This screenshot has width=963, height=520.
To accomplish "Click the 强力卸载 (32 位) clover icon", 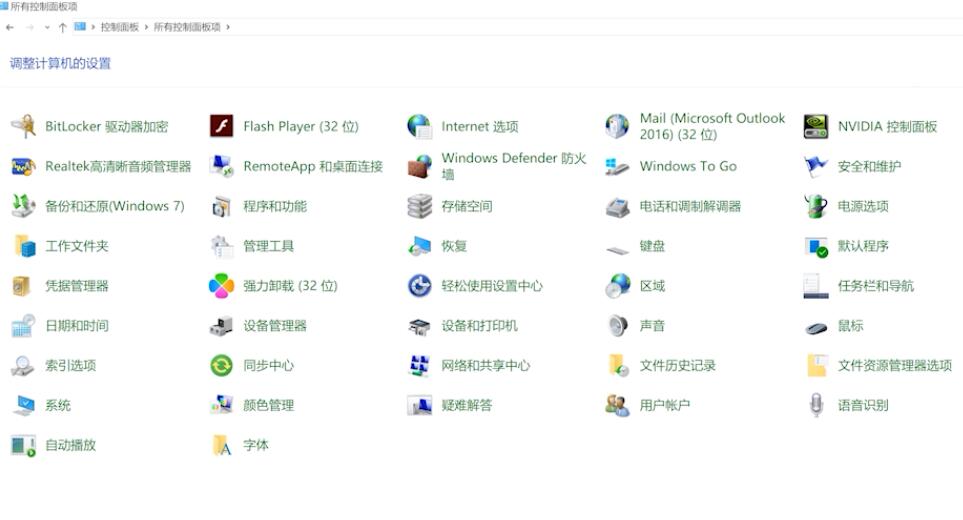I will [221, 286].
